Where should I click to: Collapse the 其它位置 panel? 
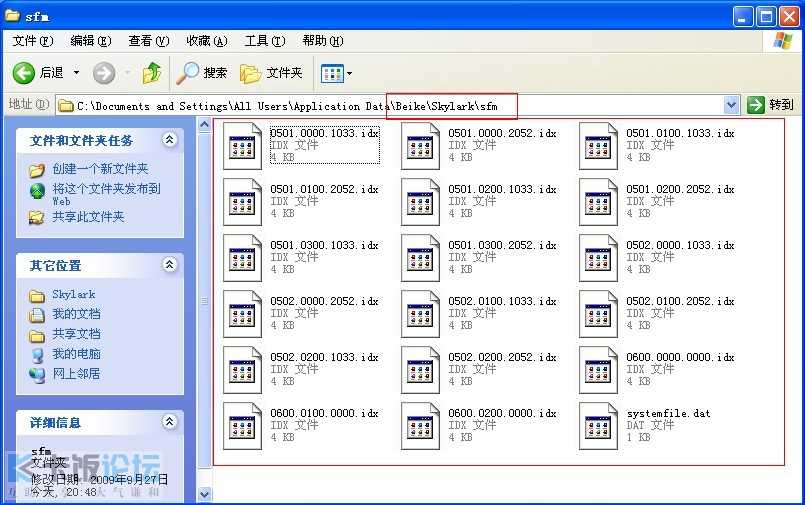[169, 265]
